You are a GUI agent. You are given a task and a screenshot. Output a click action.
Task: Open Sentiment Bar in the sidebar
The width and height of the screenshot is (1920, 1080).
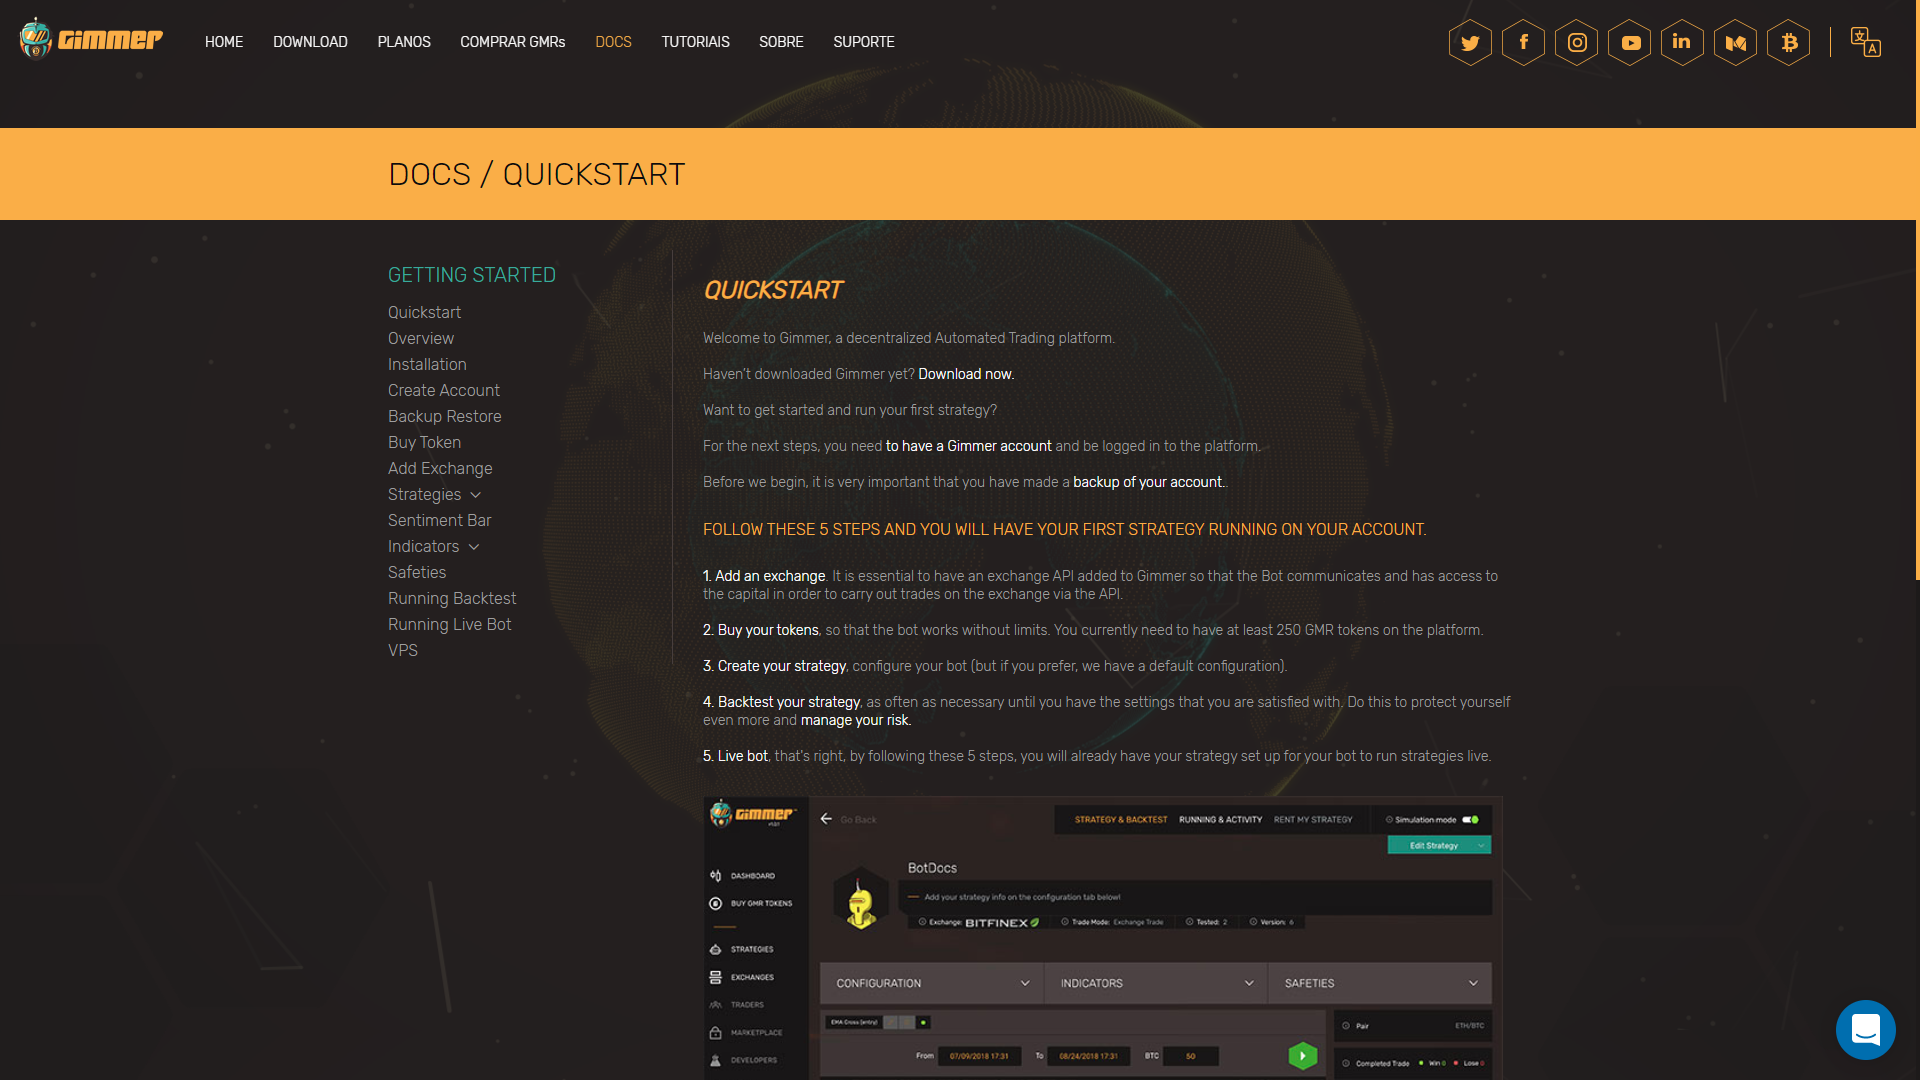[440, 521]
